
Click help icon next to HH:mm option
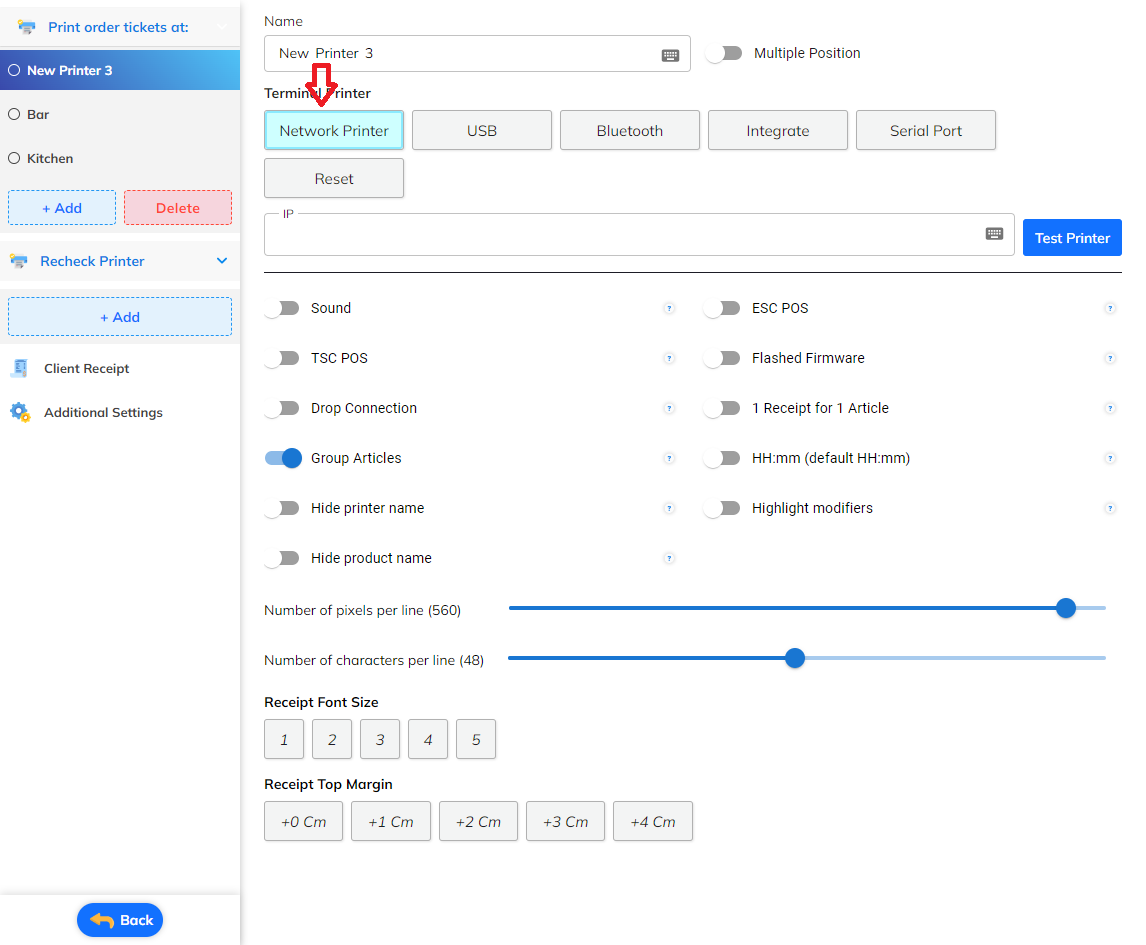[1109, 458]
